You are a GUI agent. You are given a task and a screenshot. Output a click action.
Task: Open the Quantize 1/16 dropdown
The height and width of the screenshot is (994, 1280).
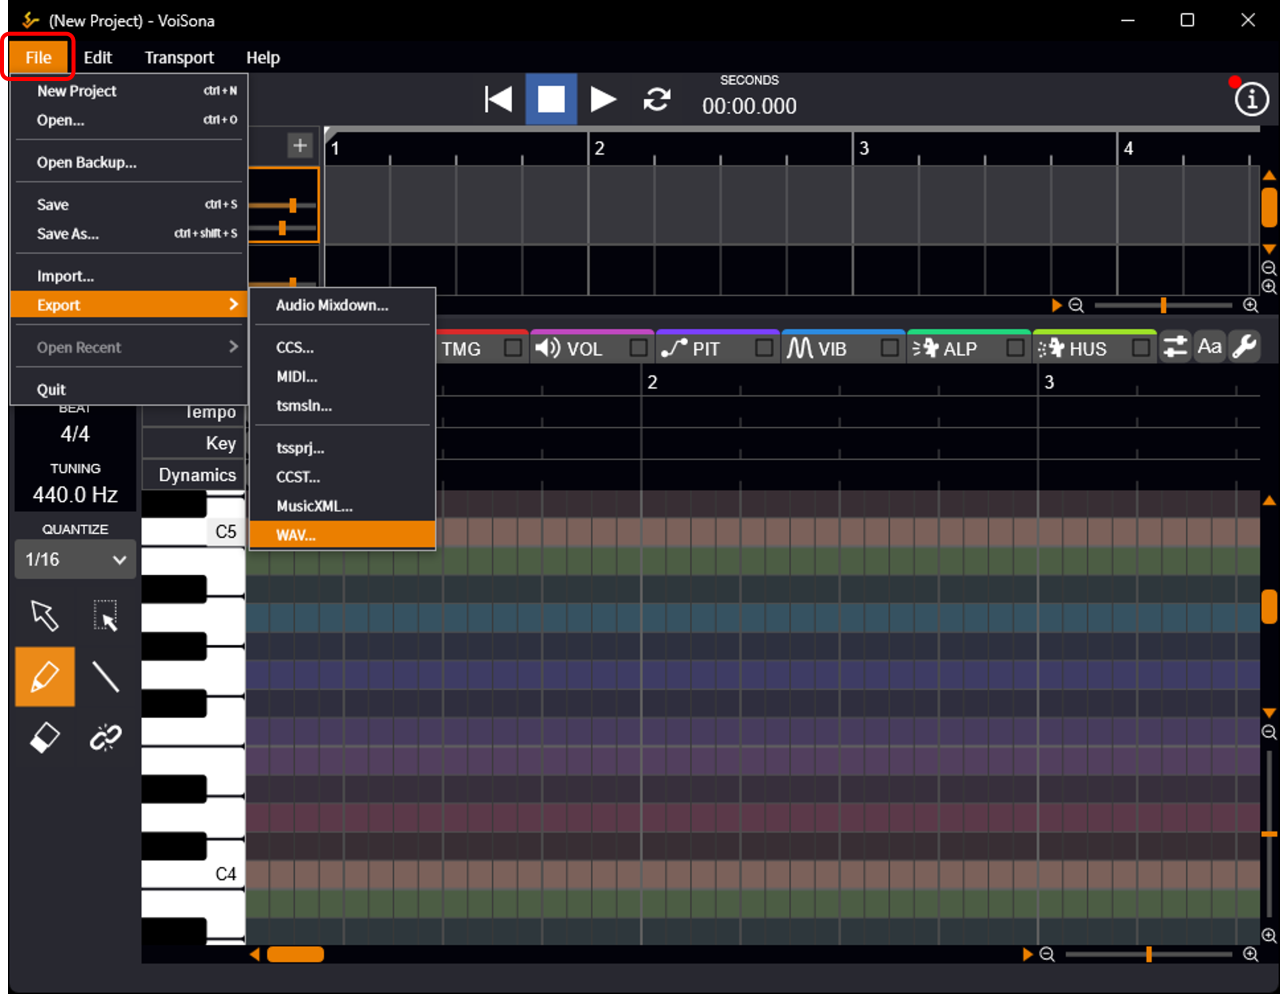(75, 559)
